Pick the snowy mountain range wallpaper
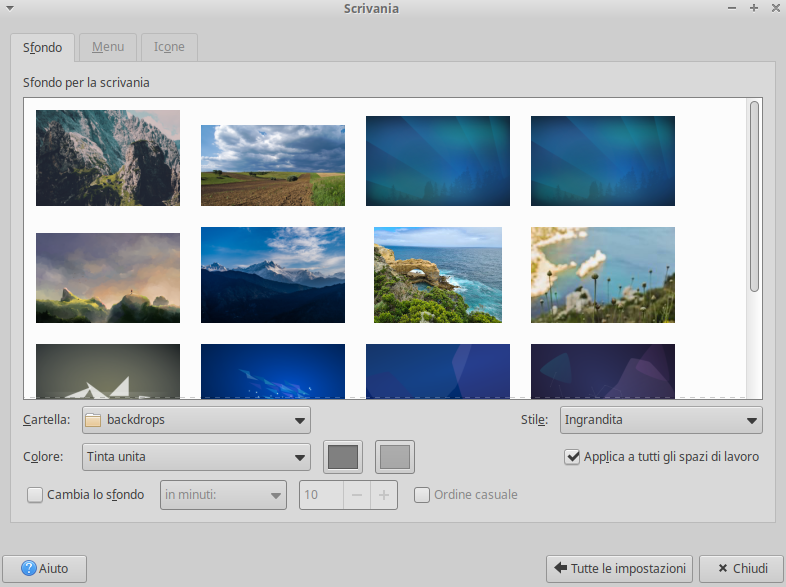Screen dimensions: 786x587 pyautogui.click(x=273, y=275)
